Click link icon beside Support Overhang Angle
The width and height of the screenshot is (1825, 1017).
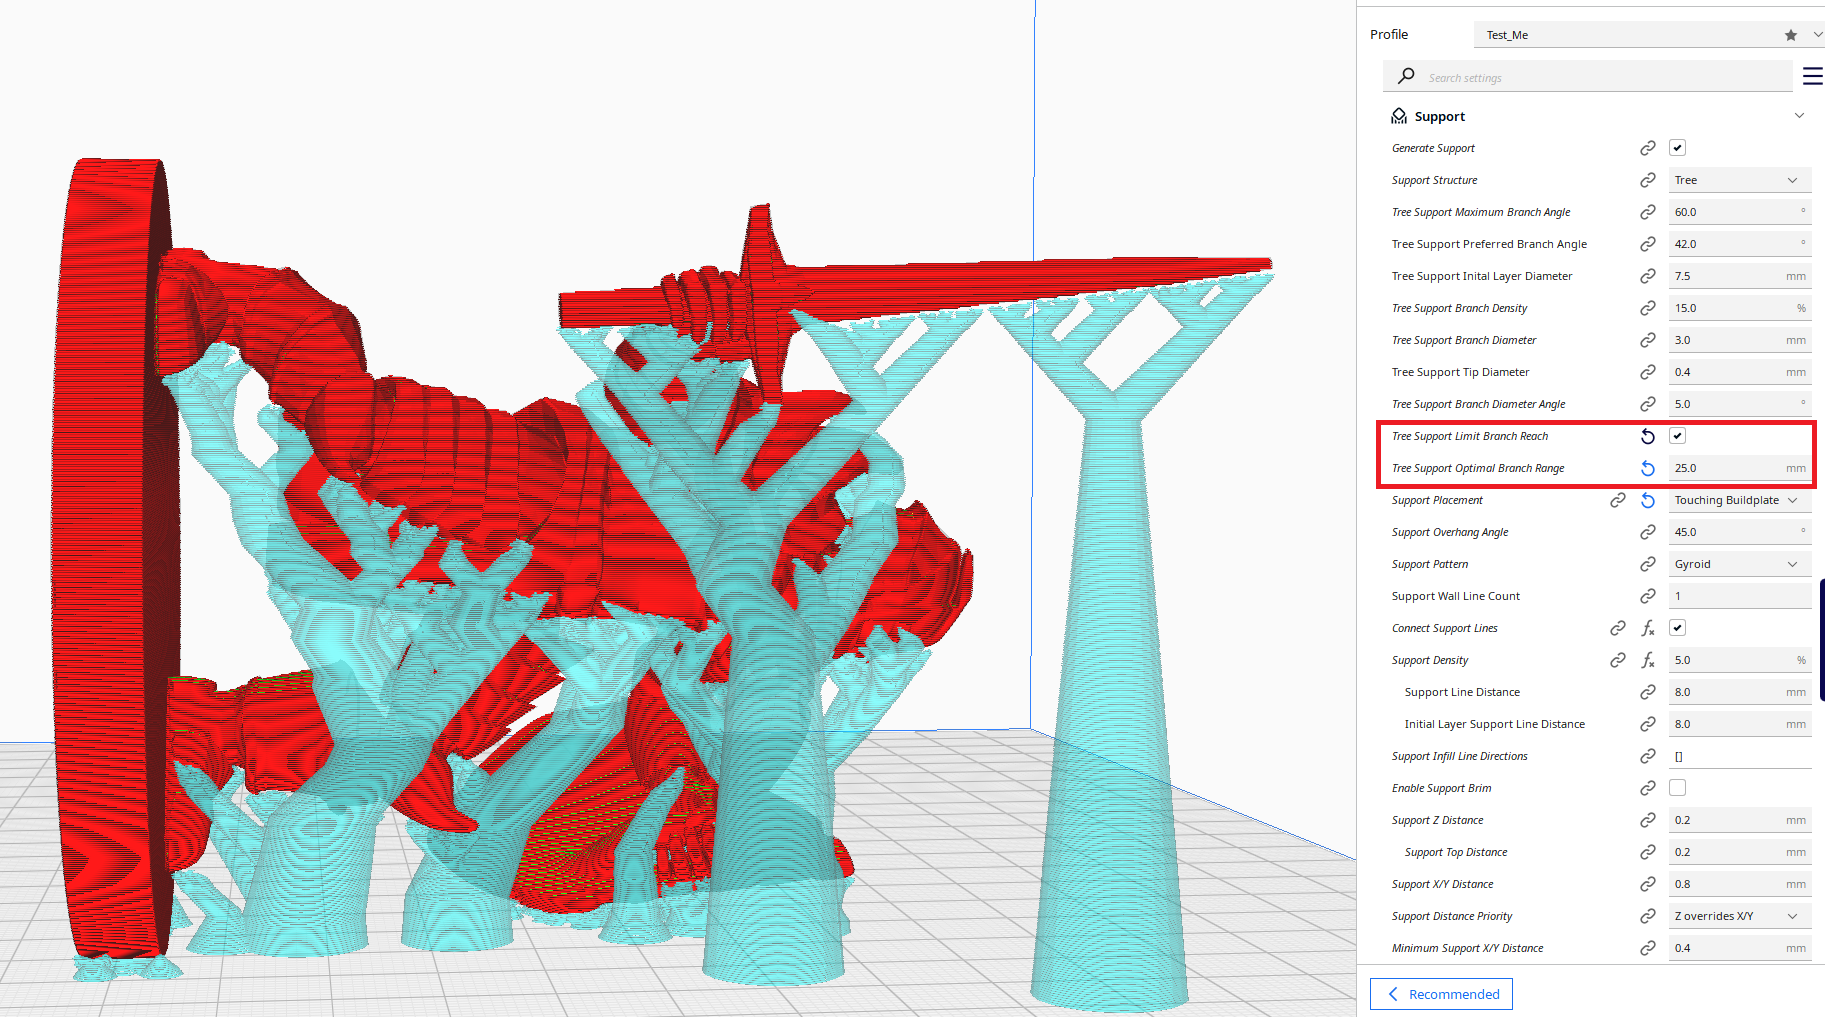1647,532
